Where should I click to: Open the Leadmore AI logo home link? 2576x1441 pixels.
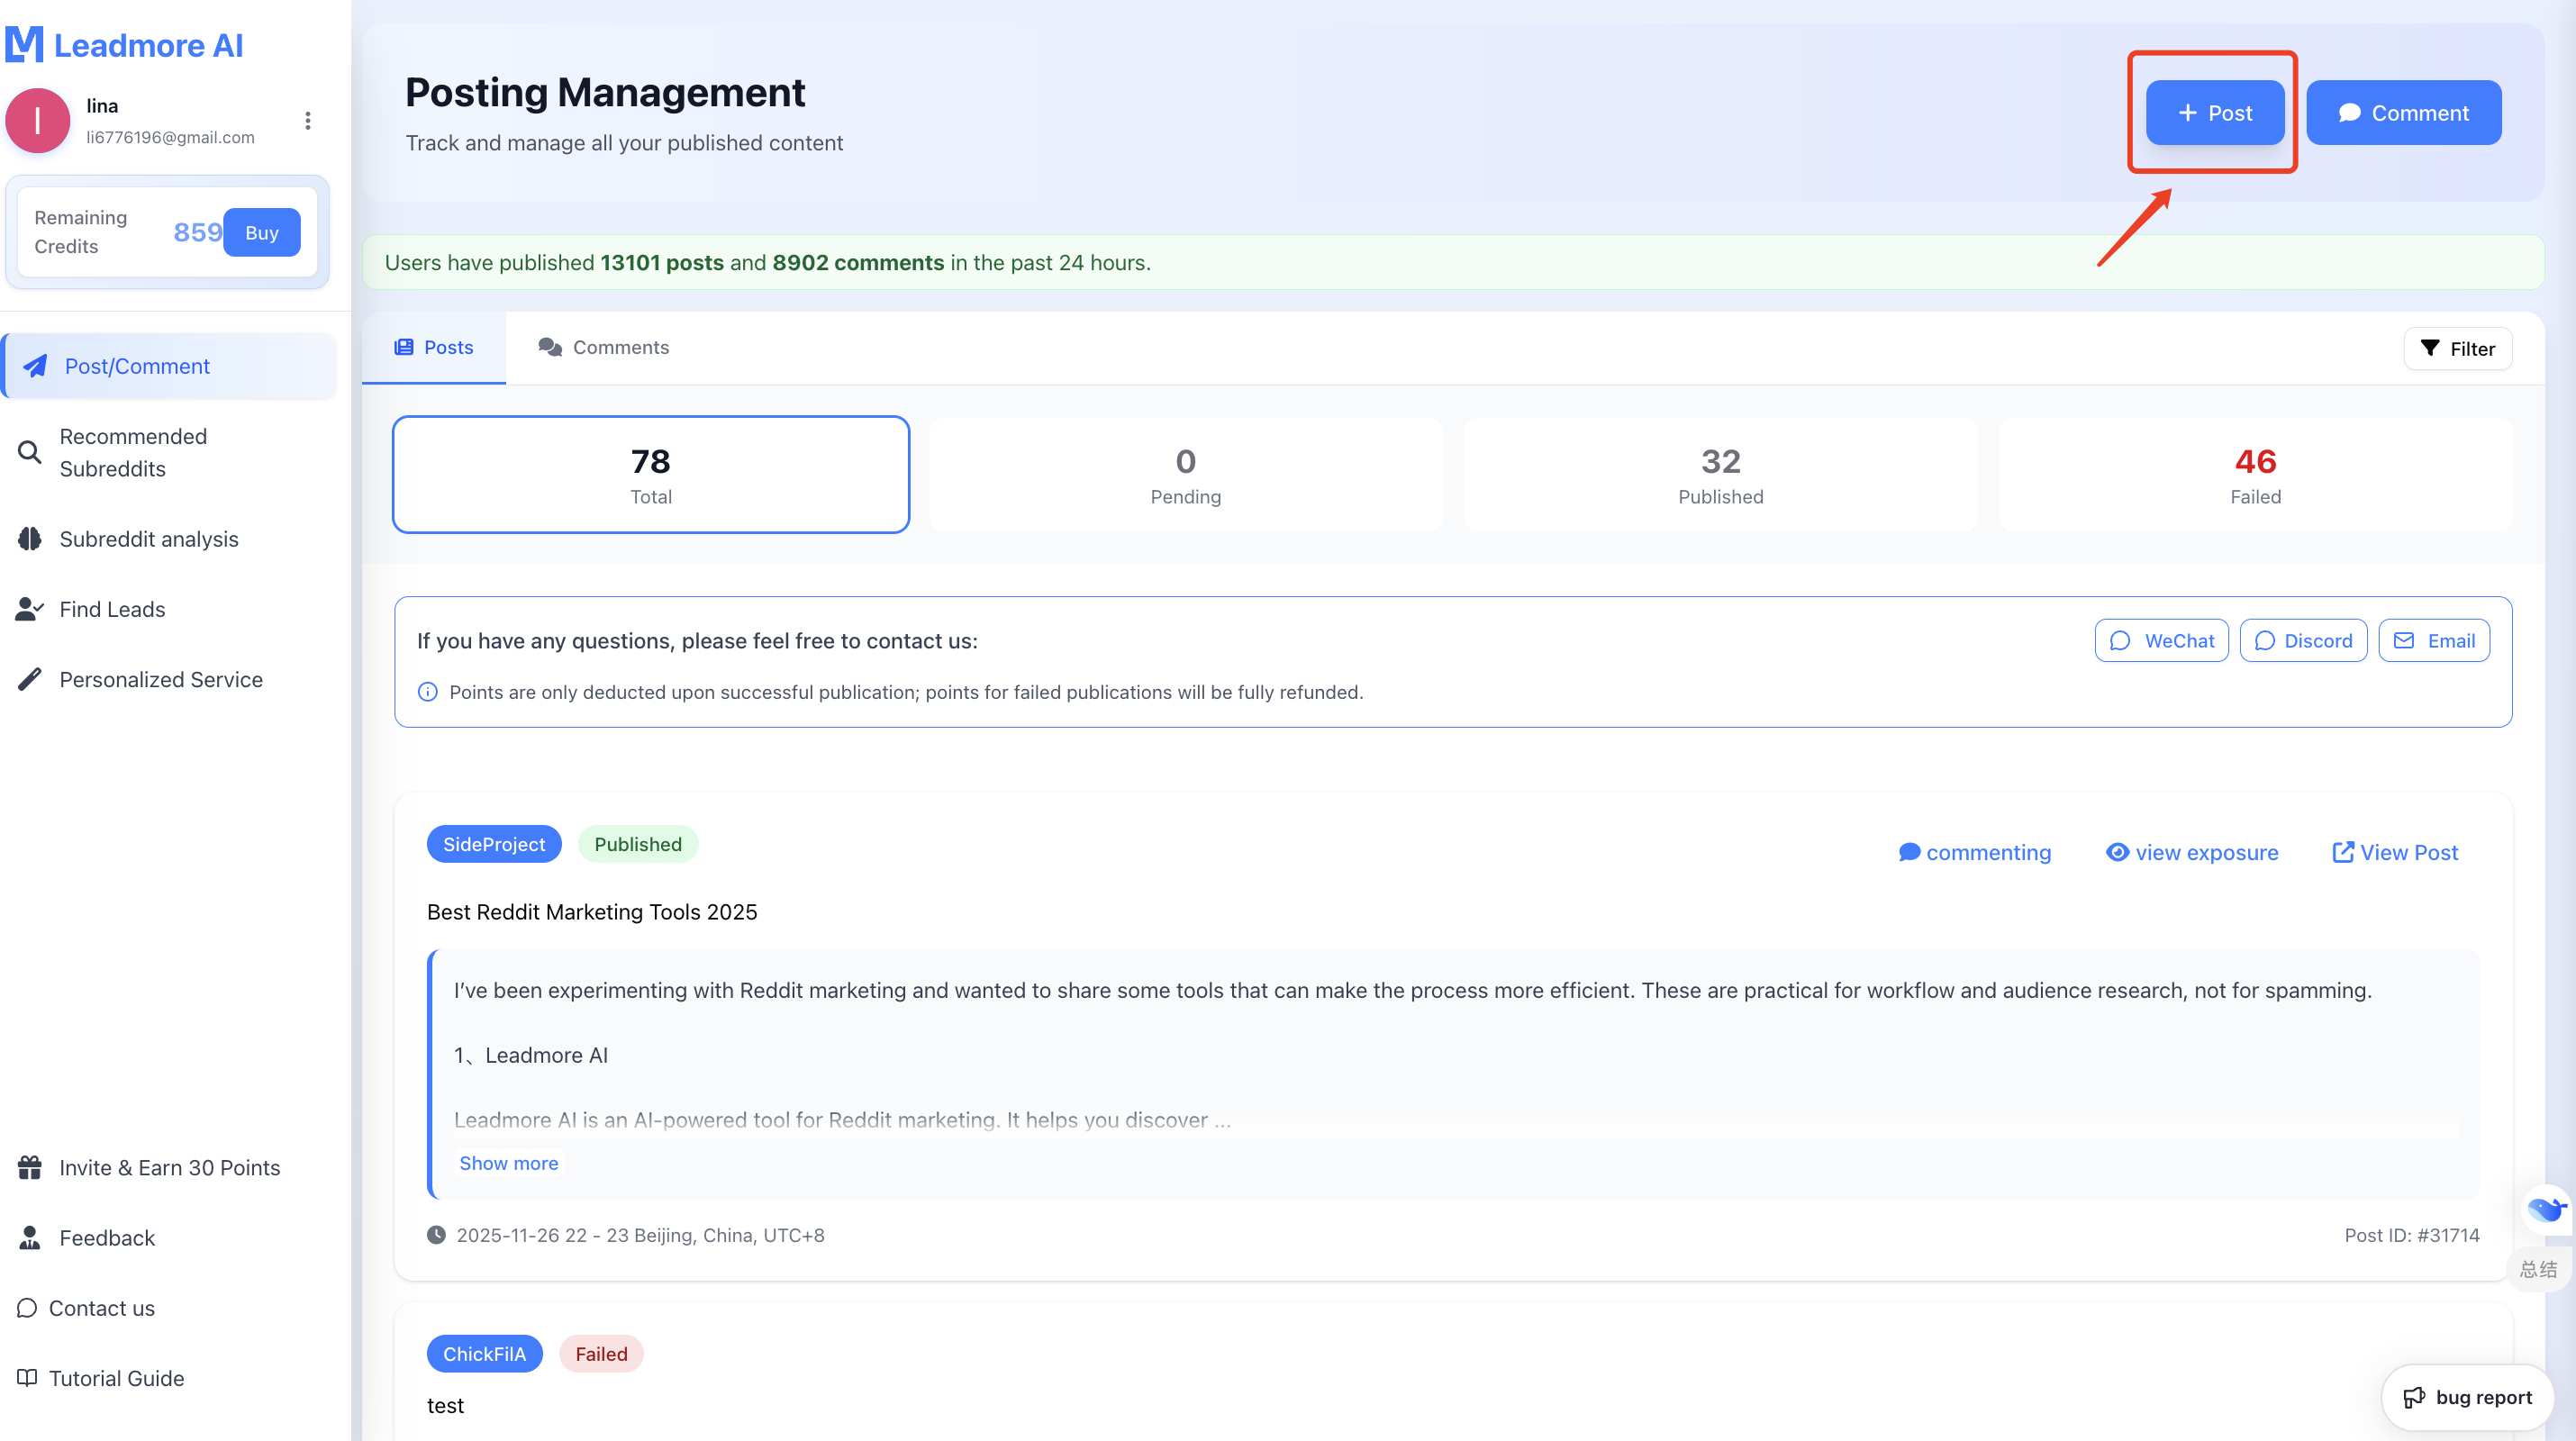pos(124,45)
